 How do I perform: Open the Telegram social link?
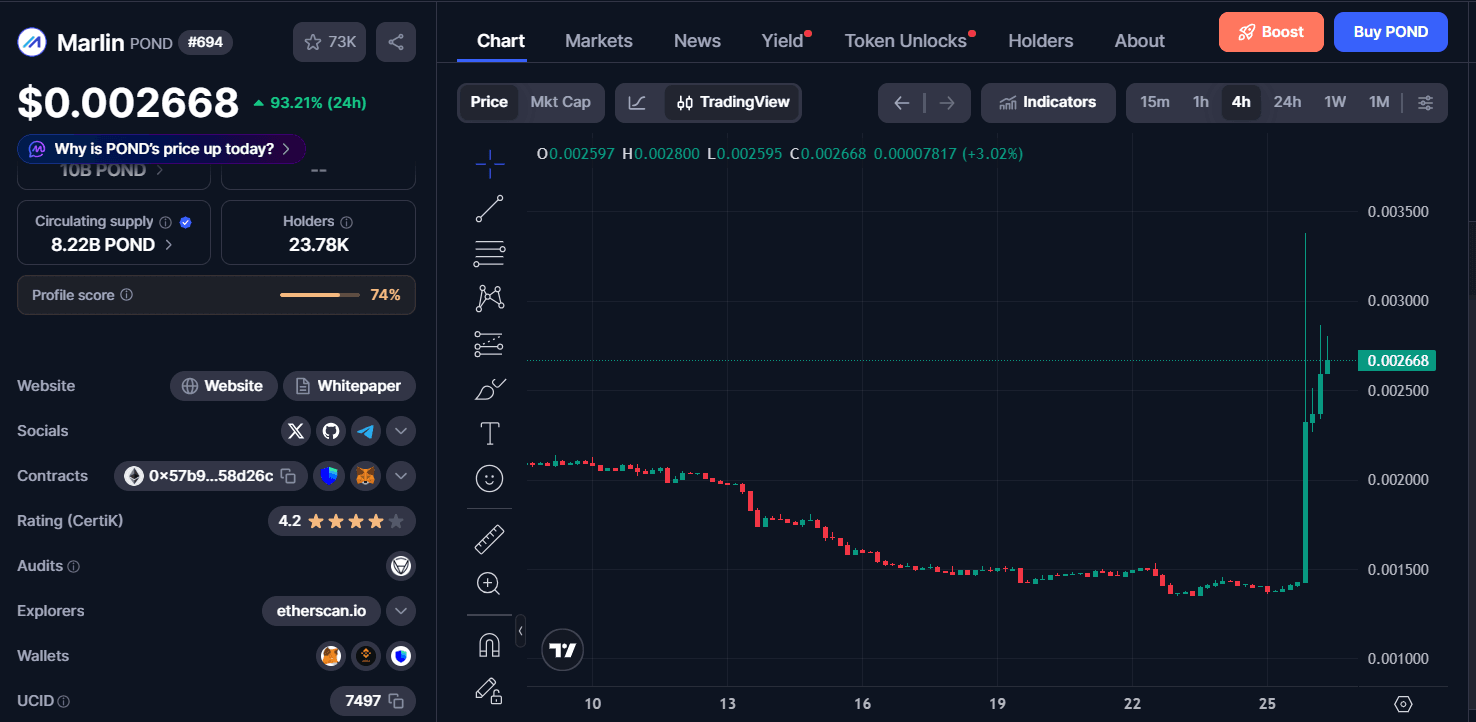[366, 431]
